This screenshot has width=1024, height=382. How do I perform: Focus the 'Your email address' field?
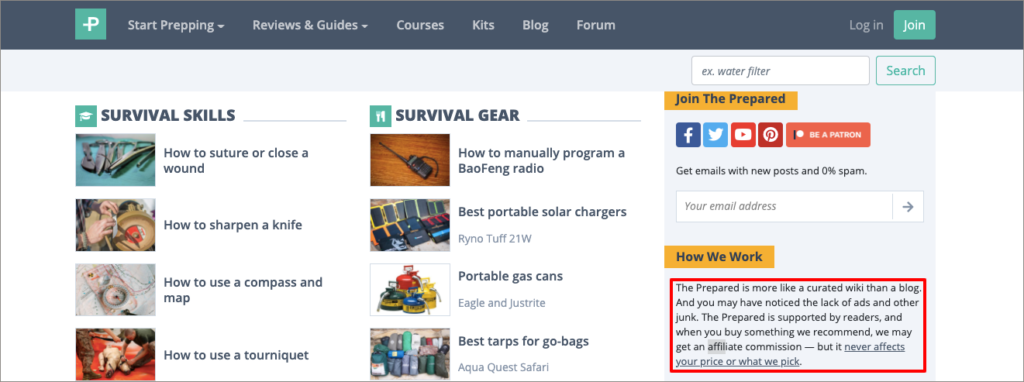(x=784, y=206)
